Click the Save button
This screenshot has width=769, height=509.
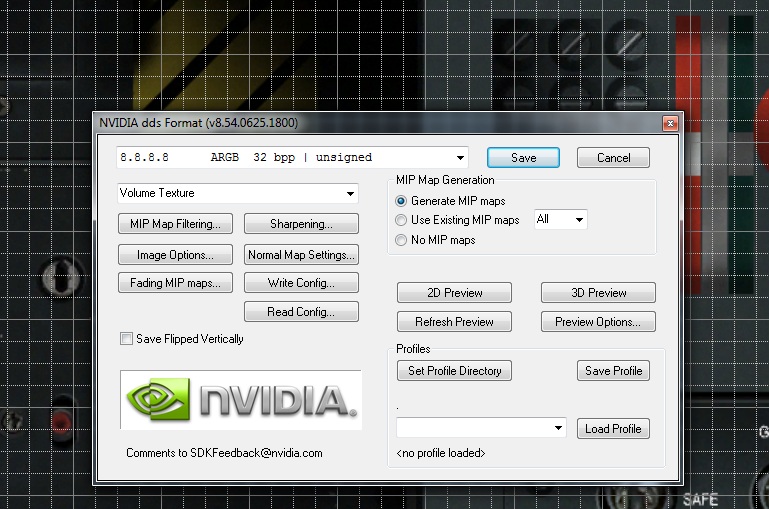tap(523, 158)
